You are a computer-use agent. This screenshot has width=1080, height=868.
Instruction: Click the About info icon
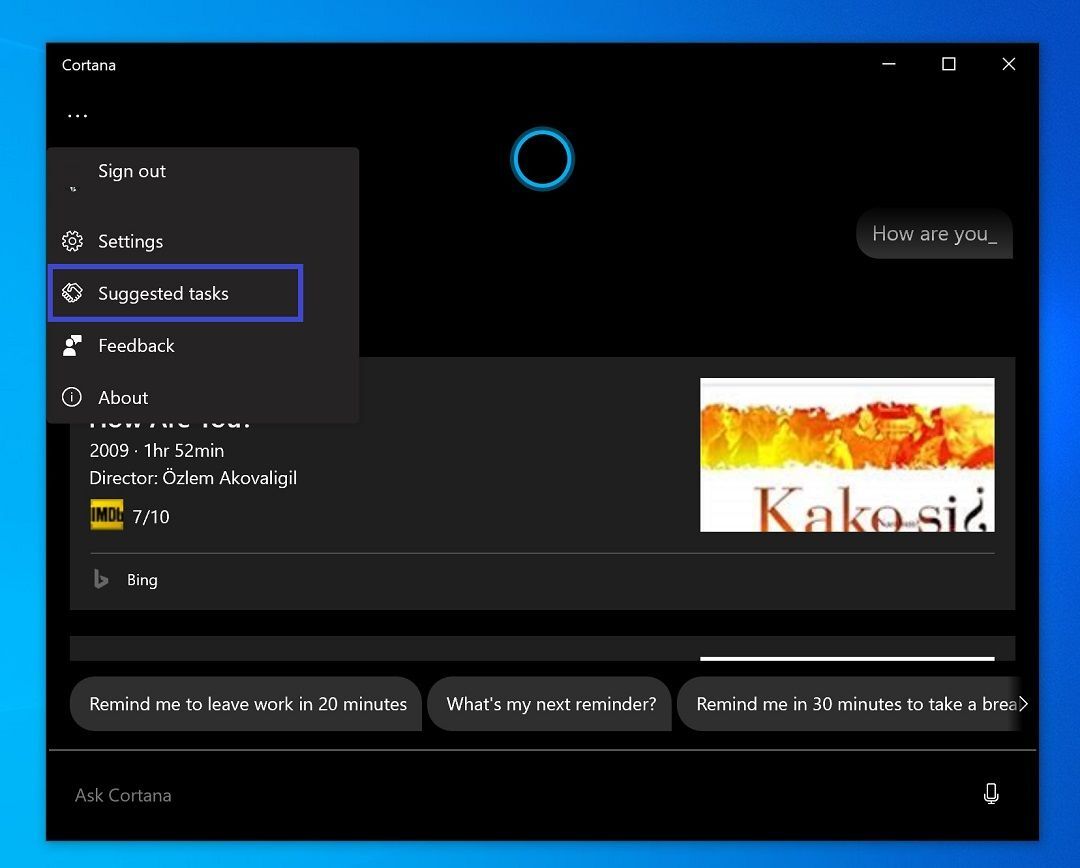[x=71, y=397]
